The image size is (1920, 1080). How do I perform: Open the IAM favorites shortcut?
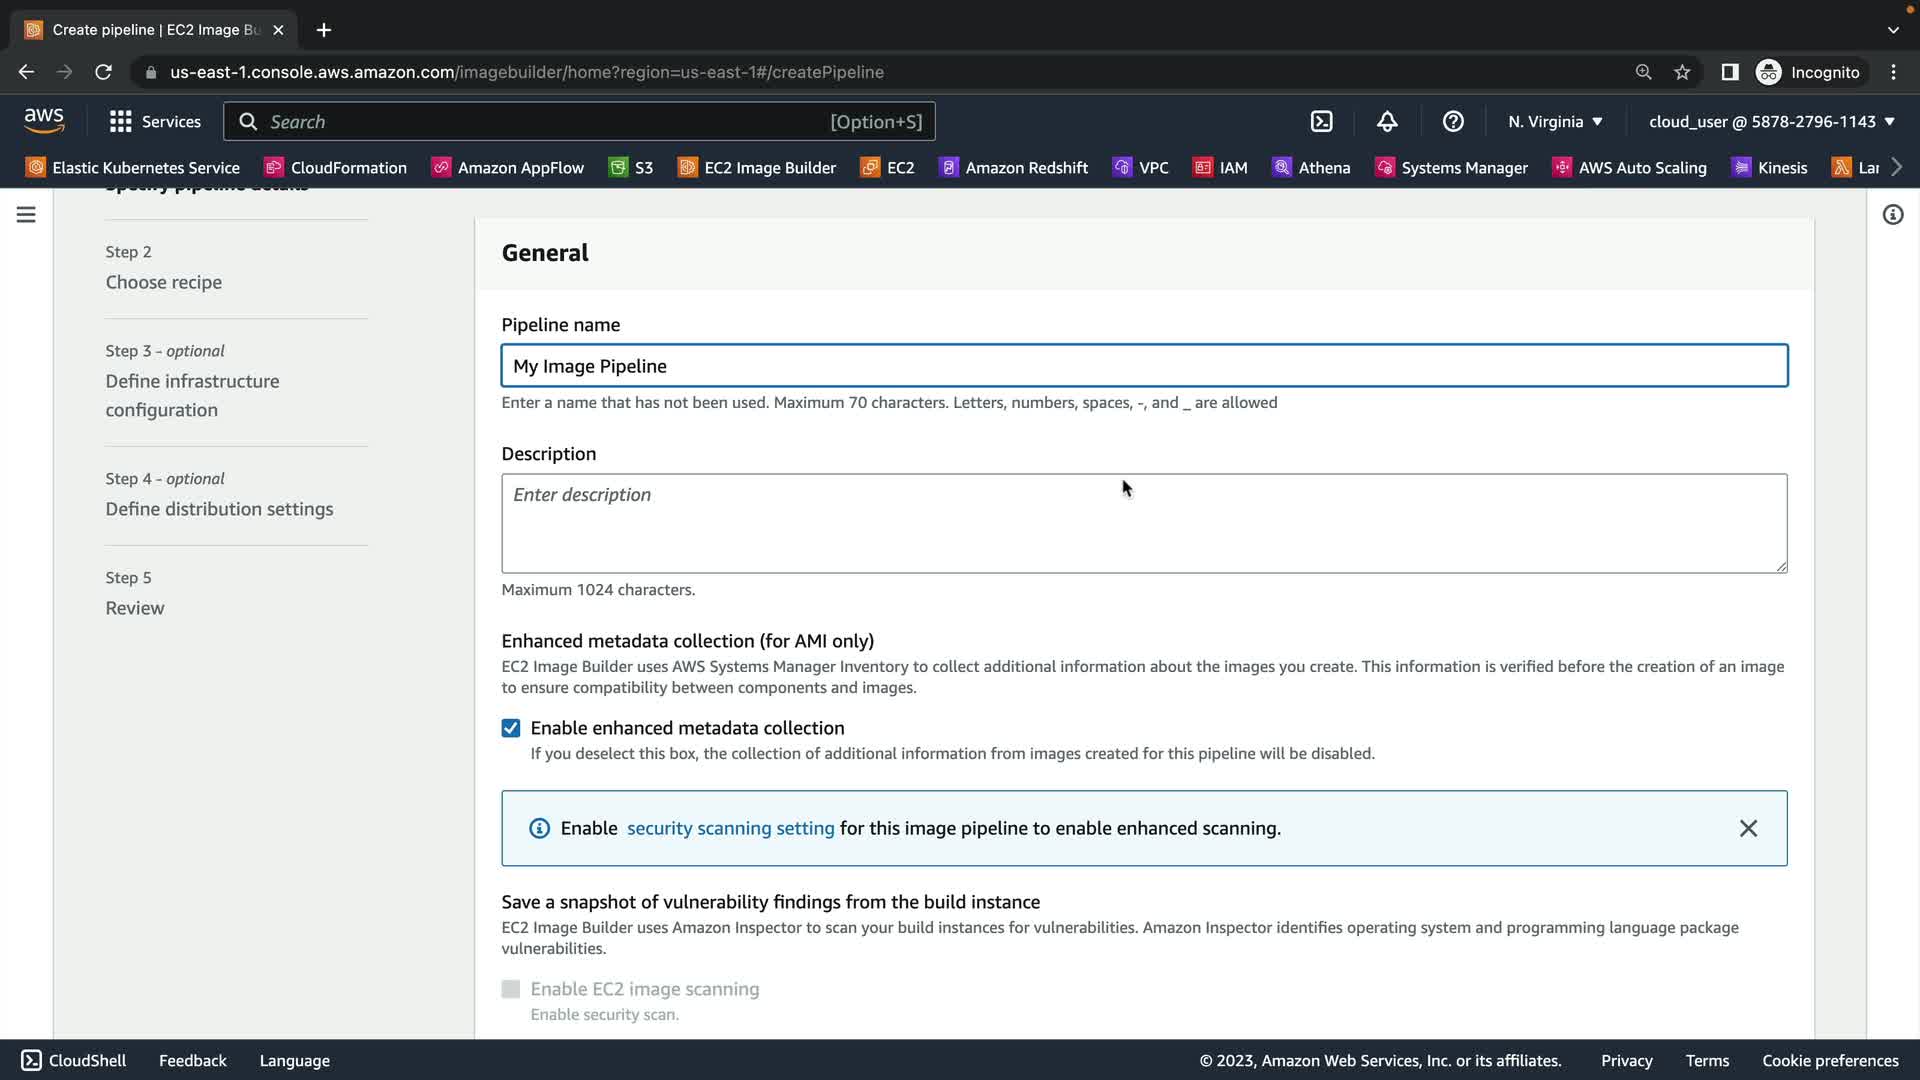[x=1220, y=168]
